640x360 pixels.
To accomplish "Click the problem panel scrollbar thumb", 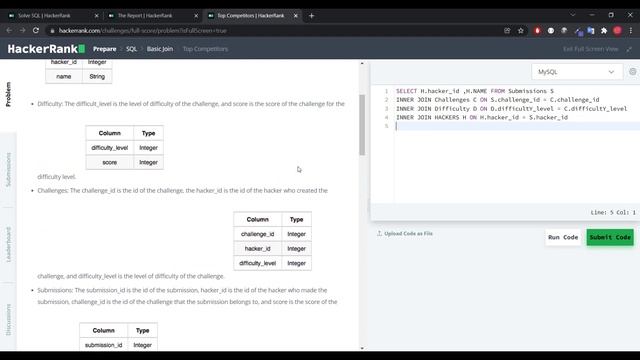I will [362, 125].
